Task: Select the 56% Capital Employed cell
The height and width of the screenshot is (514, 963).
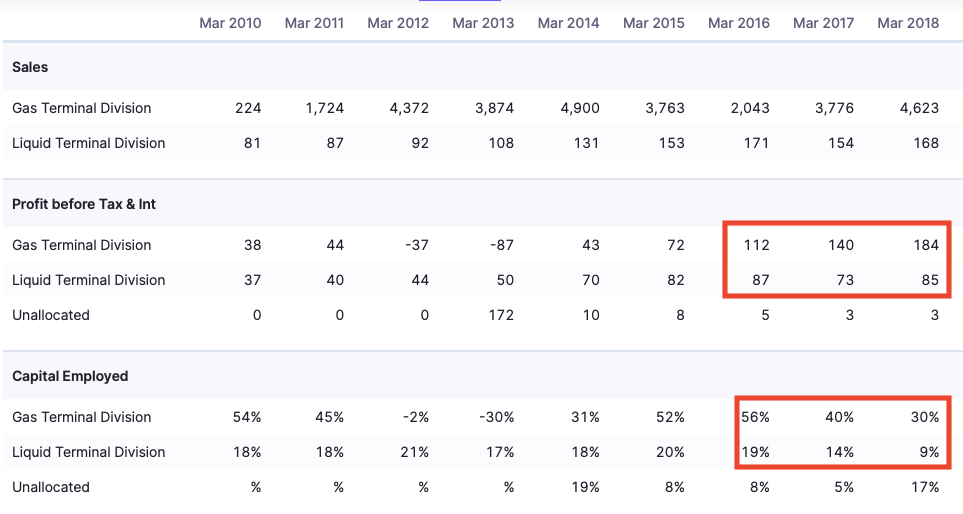Action: point(755,417)
